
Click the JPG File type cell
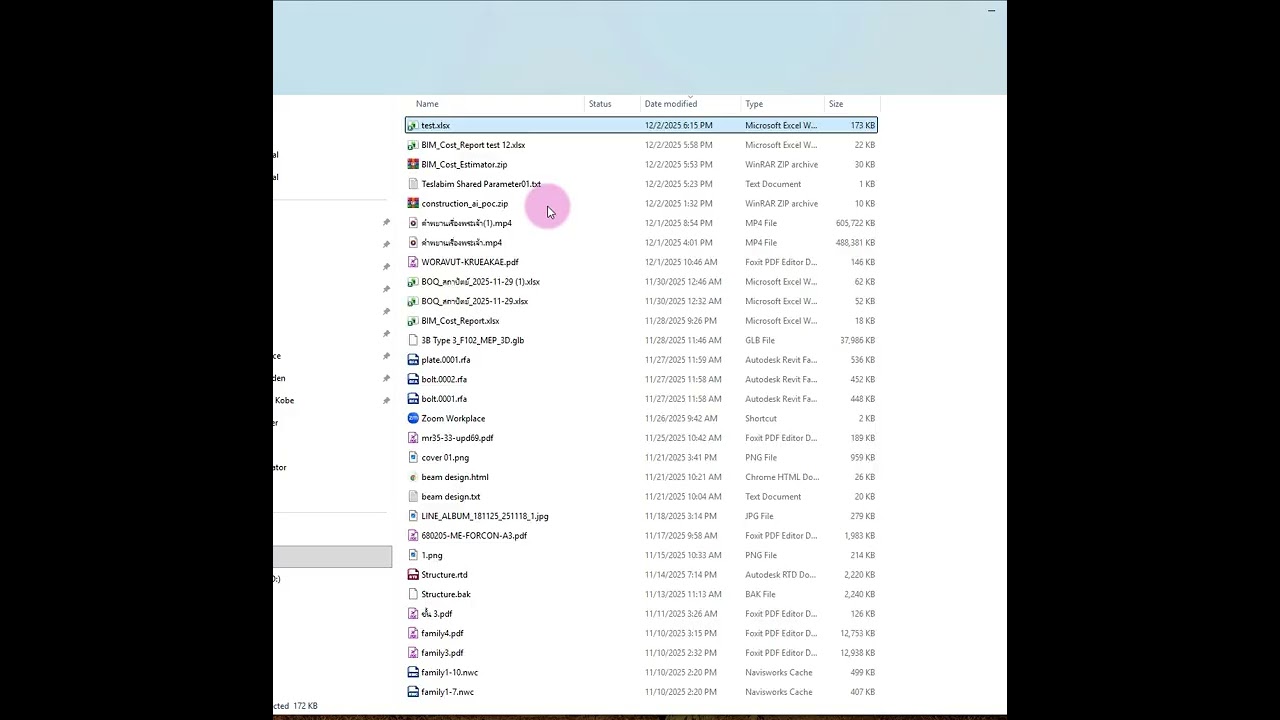tap(759, 516)
